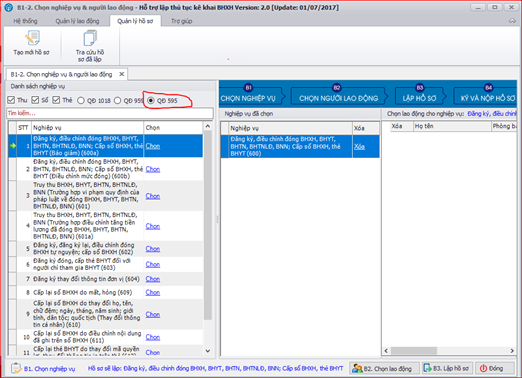Viewport: 522px width, 378px height.
Task: Click scroll-up arrow of nghiệp vụ list
Action: pos(208,126)
